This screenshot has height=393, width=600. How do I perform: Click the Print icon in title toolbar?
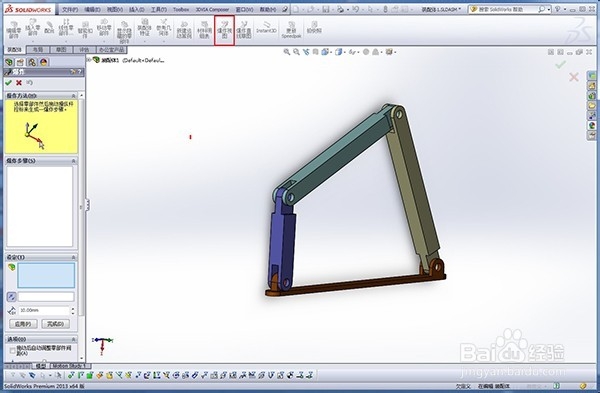point(340,9)
